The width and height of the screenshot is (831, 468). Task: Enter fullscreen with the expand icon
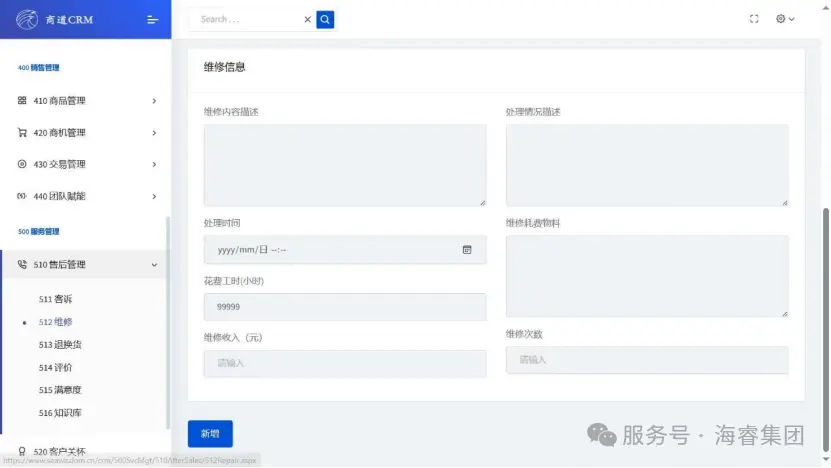coord(754,19)
